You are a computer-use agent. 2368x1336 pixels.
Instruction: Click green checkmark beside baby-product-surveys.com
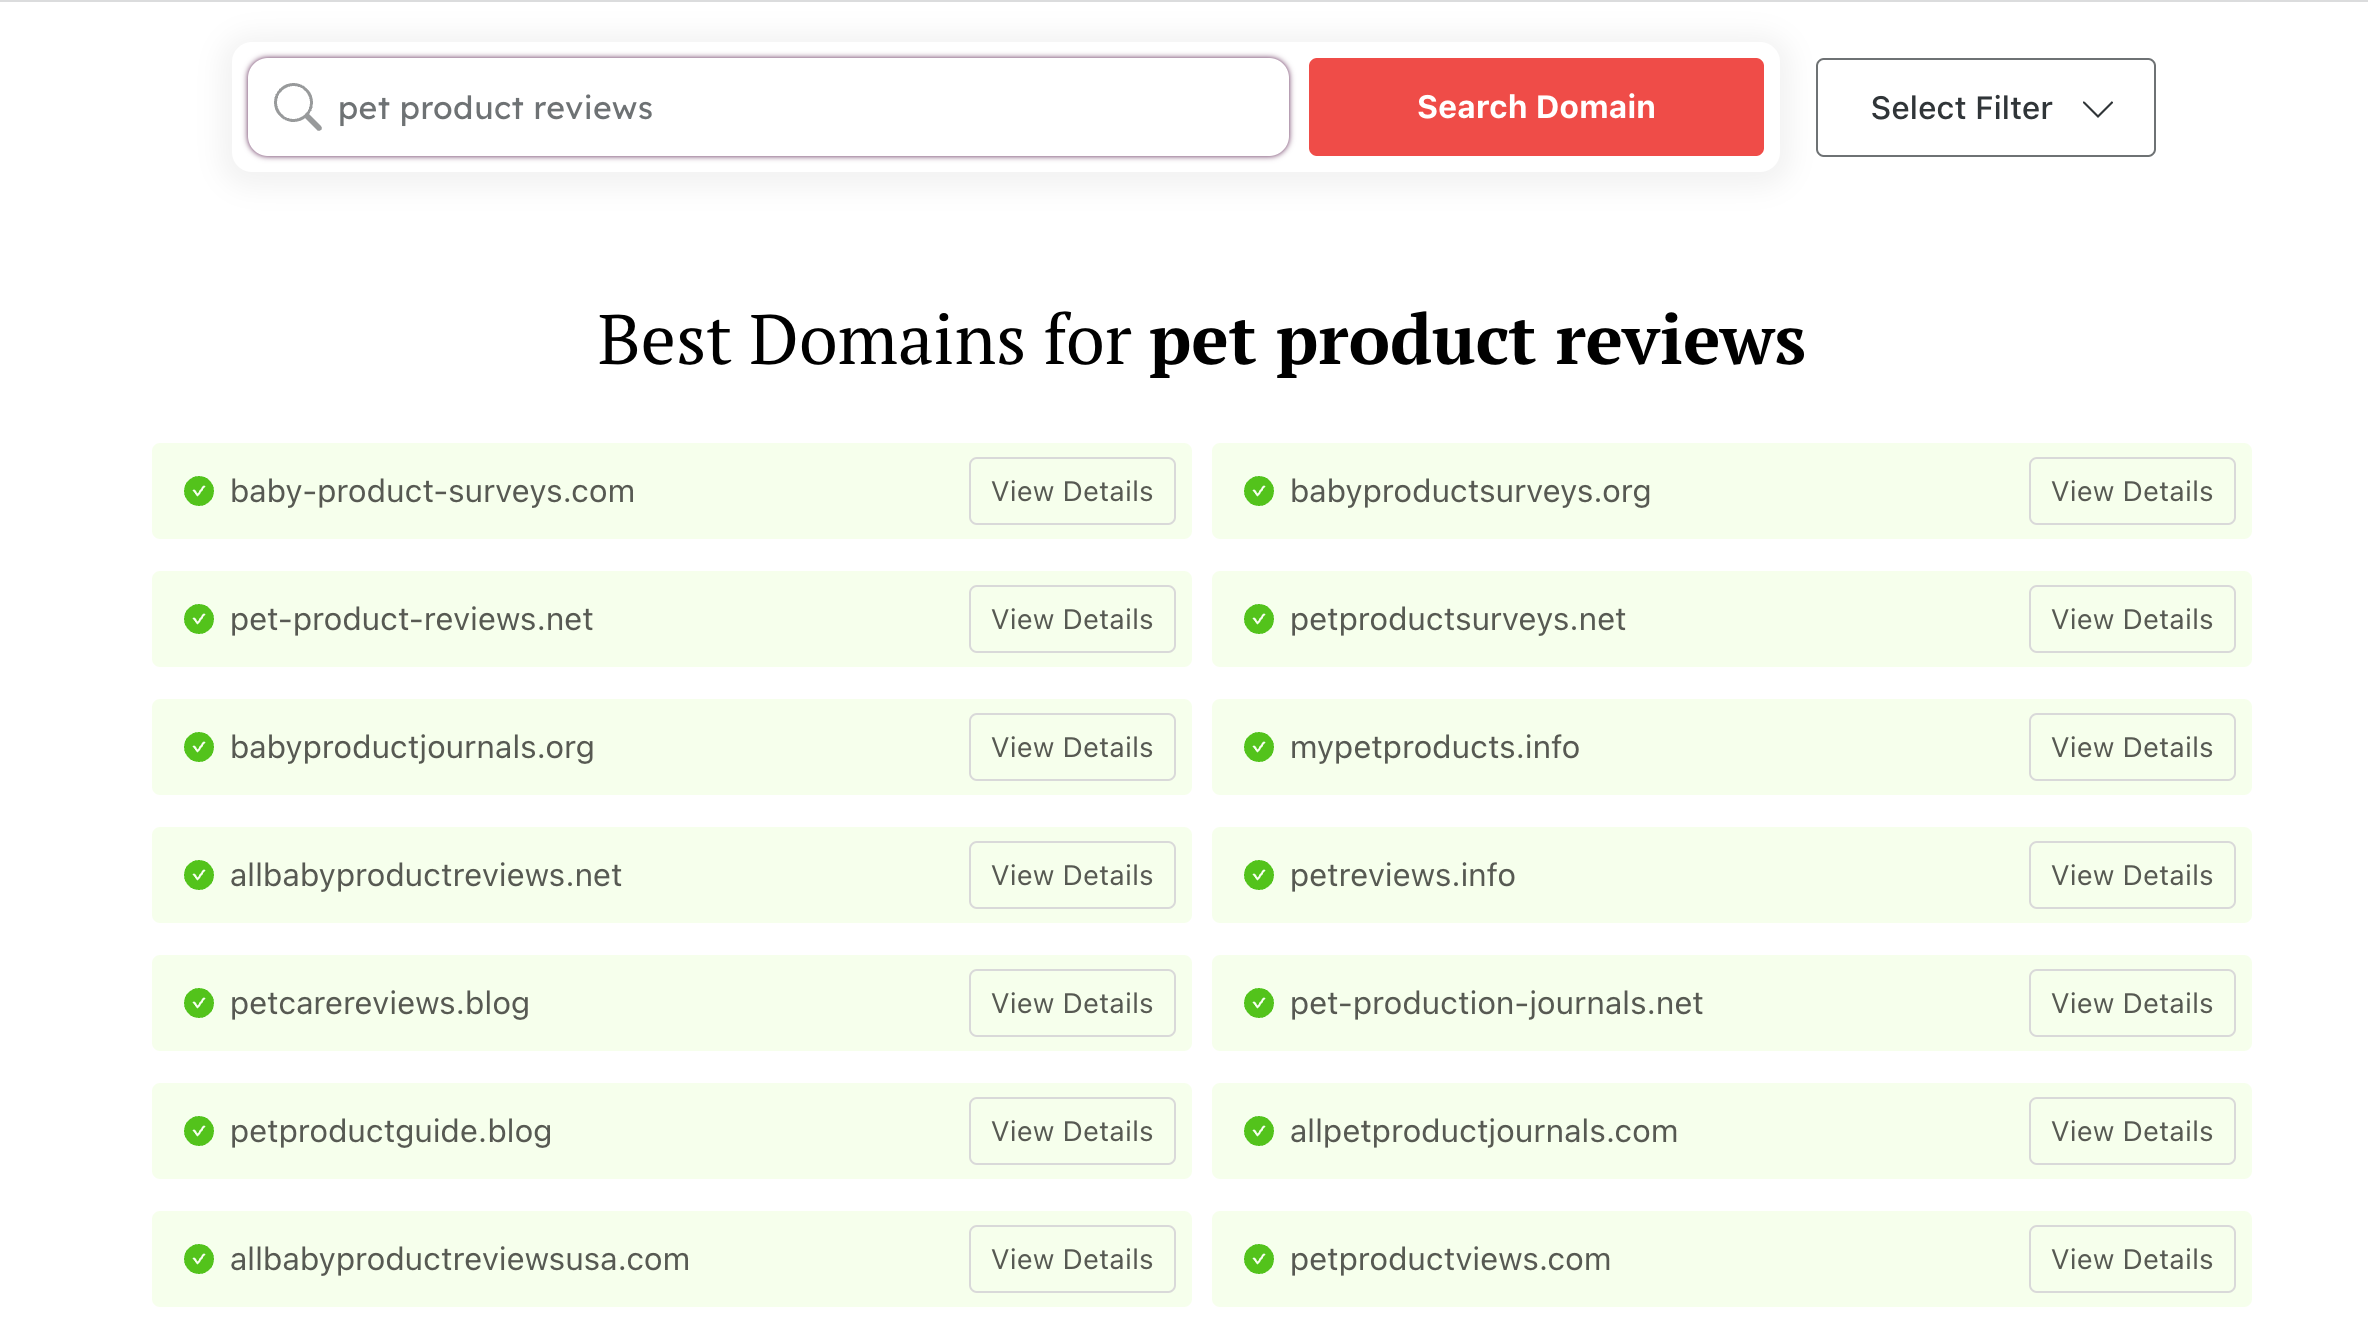(x=199, y=491)
